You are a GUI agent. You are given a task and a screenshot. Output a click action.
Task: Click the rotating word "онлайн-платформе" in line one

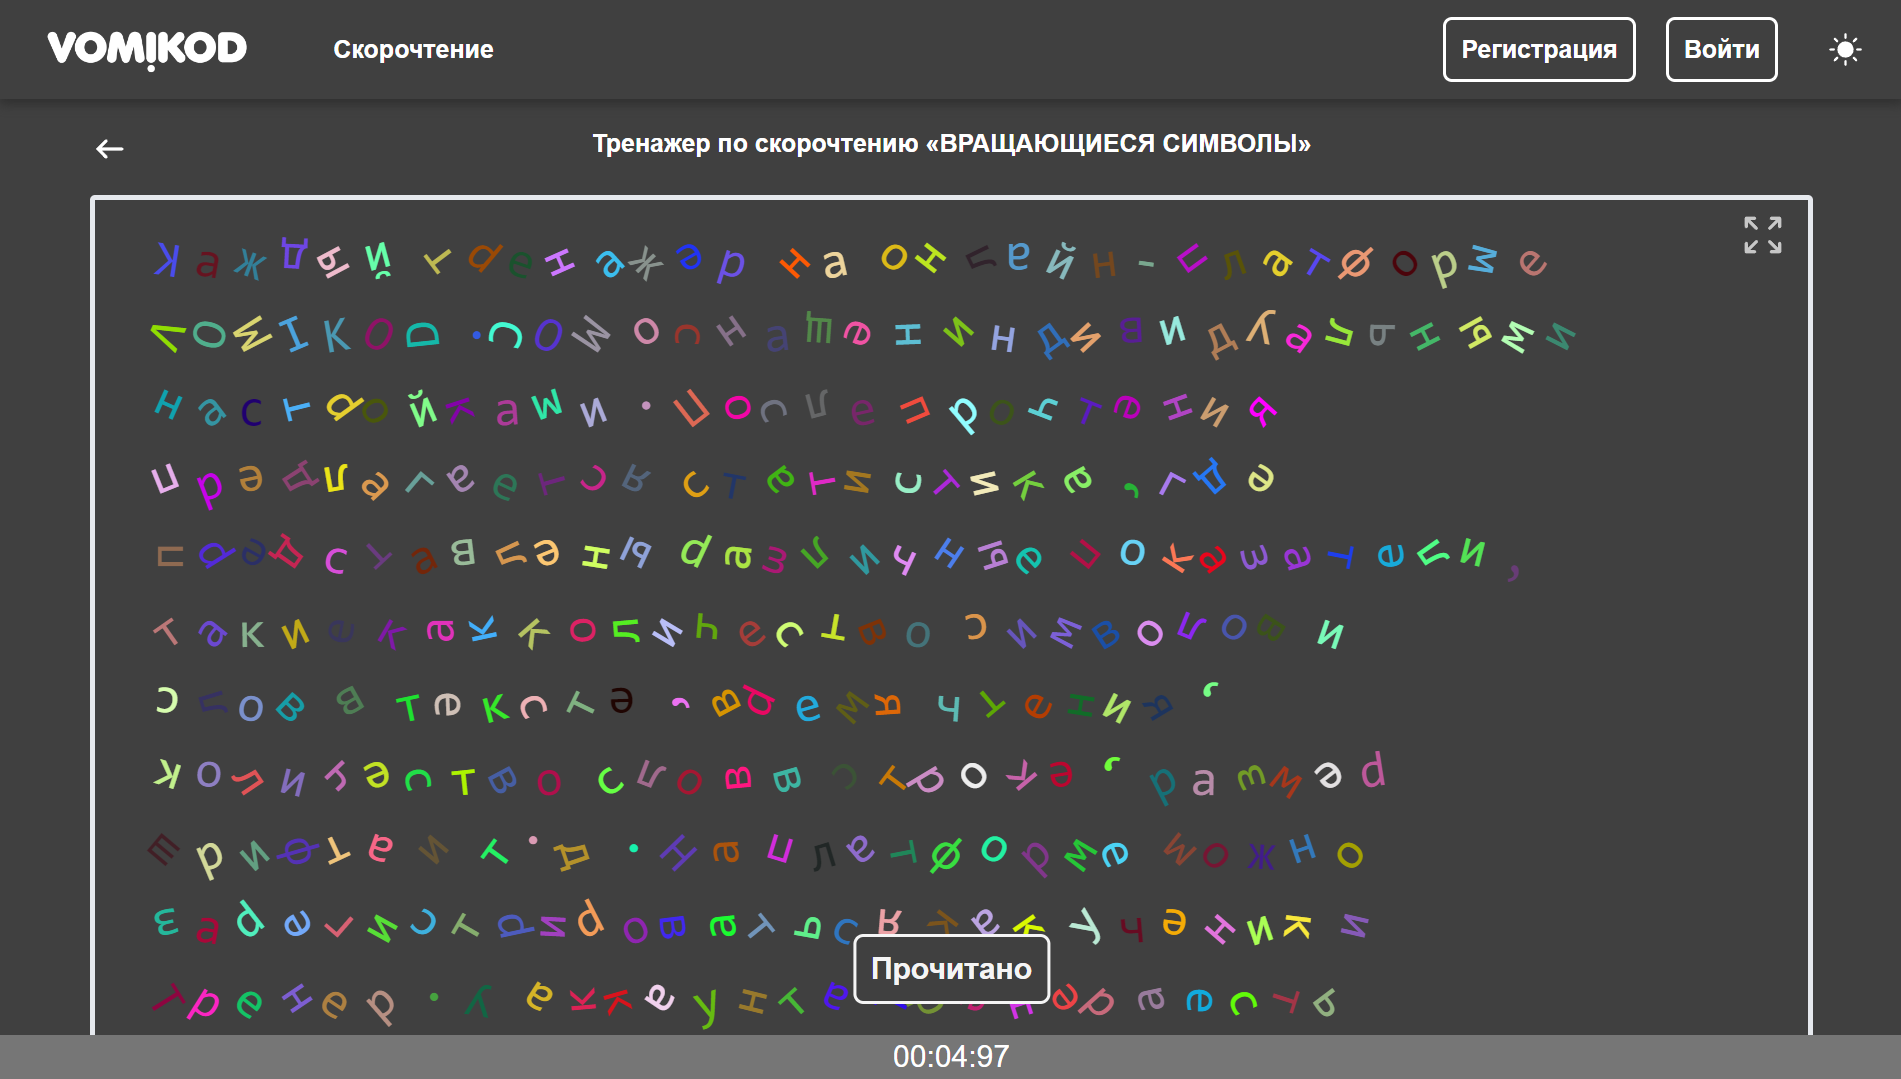pos(1212,262)
